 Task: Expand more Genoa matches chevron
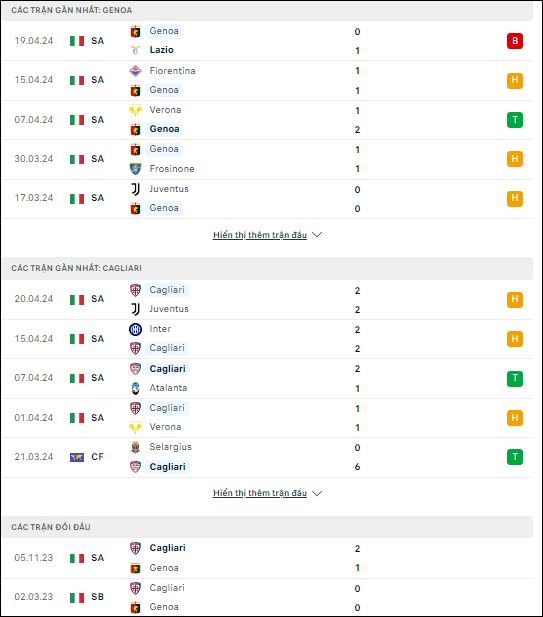point(317,235)
